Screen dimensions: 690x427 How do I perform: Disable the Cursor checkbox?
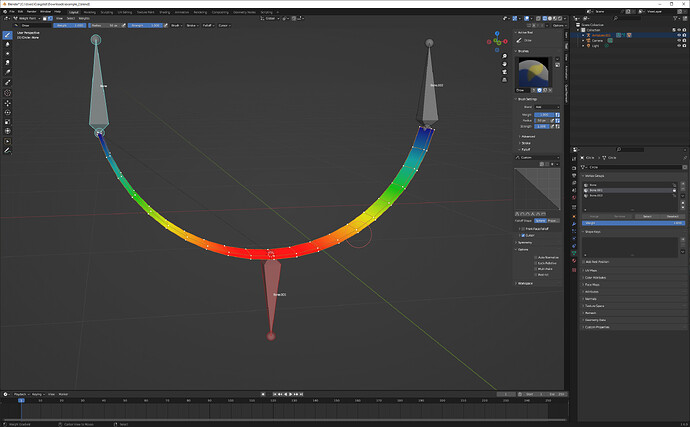pos(523,235)
